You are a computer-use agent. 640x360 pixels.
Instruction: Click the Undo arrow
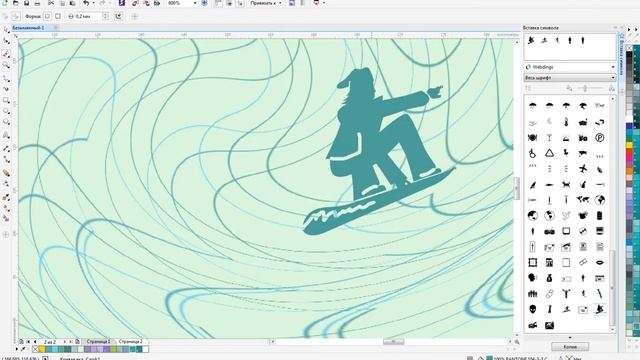tap(86, 3)
